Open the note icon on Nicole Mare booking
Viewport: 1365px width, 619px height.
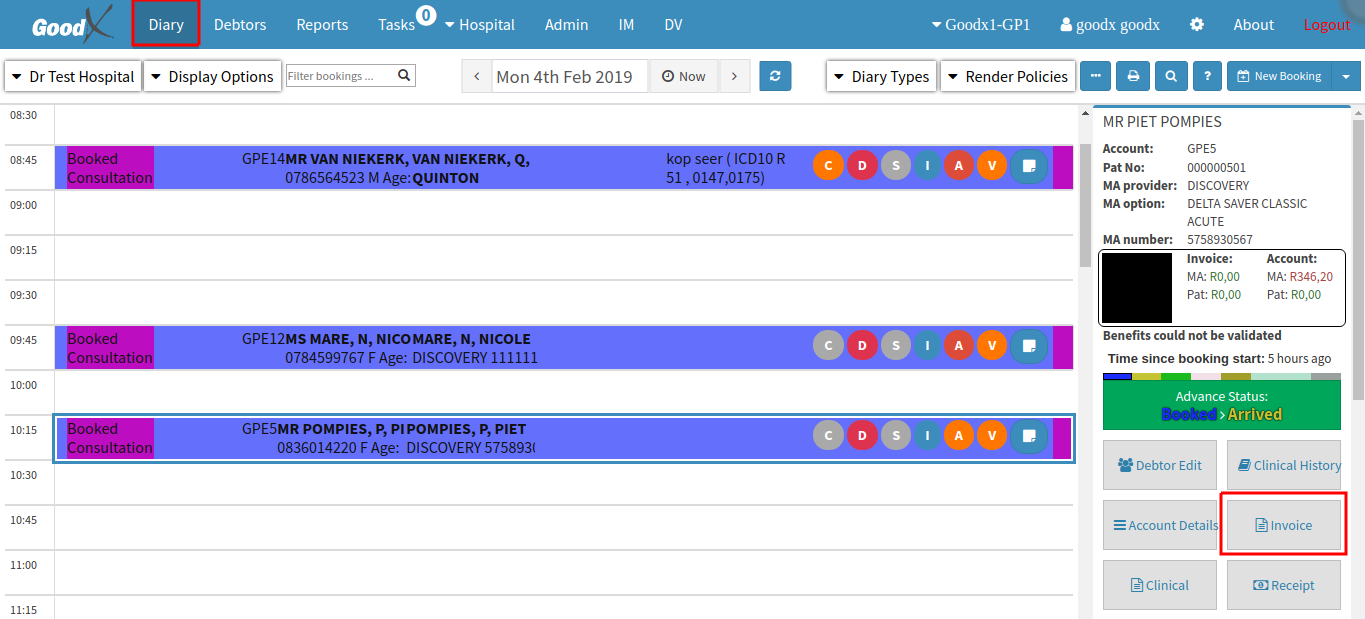tap(1028, 345)
